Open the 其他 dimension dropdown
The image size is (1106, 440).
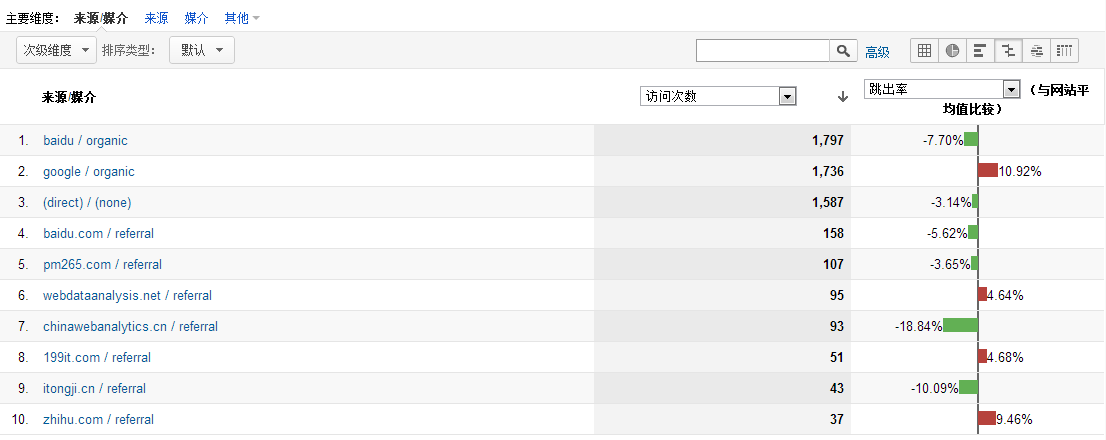coord(242,18)
